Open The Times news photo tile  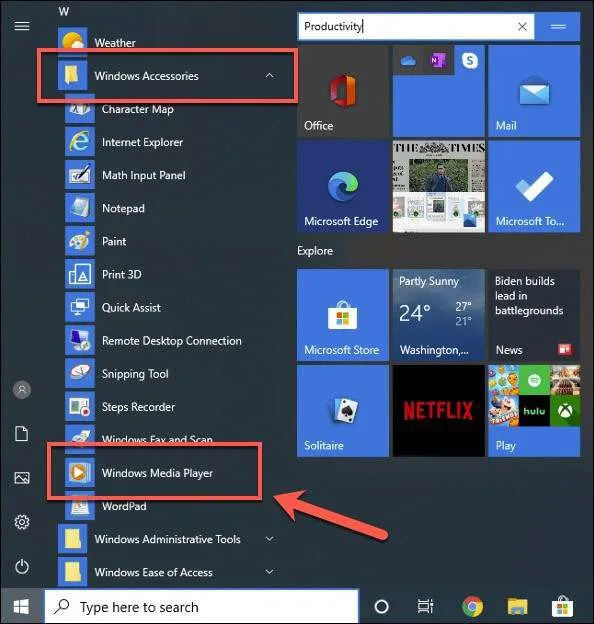438,187
